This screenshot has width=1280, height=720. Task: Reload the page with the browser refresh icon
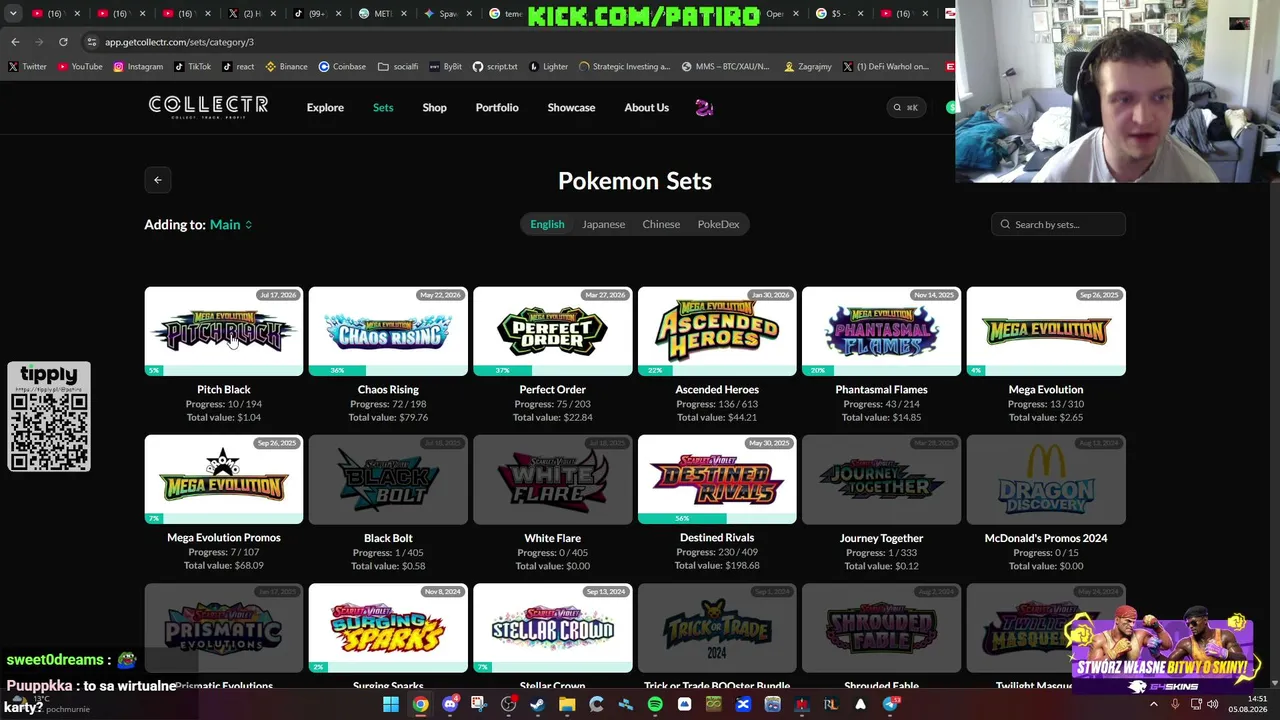63,42
